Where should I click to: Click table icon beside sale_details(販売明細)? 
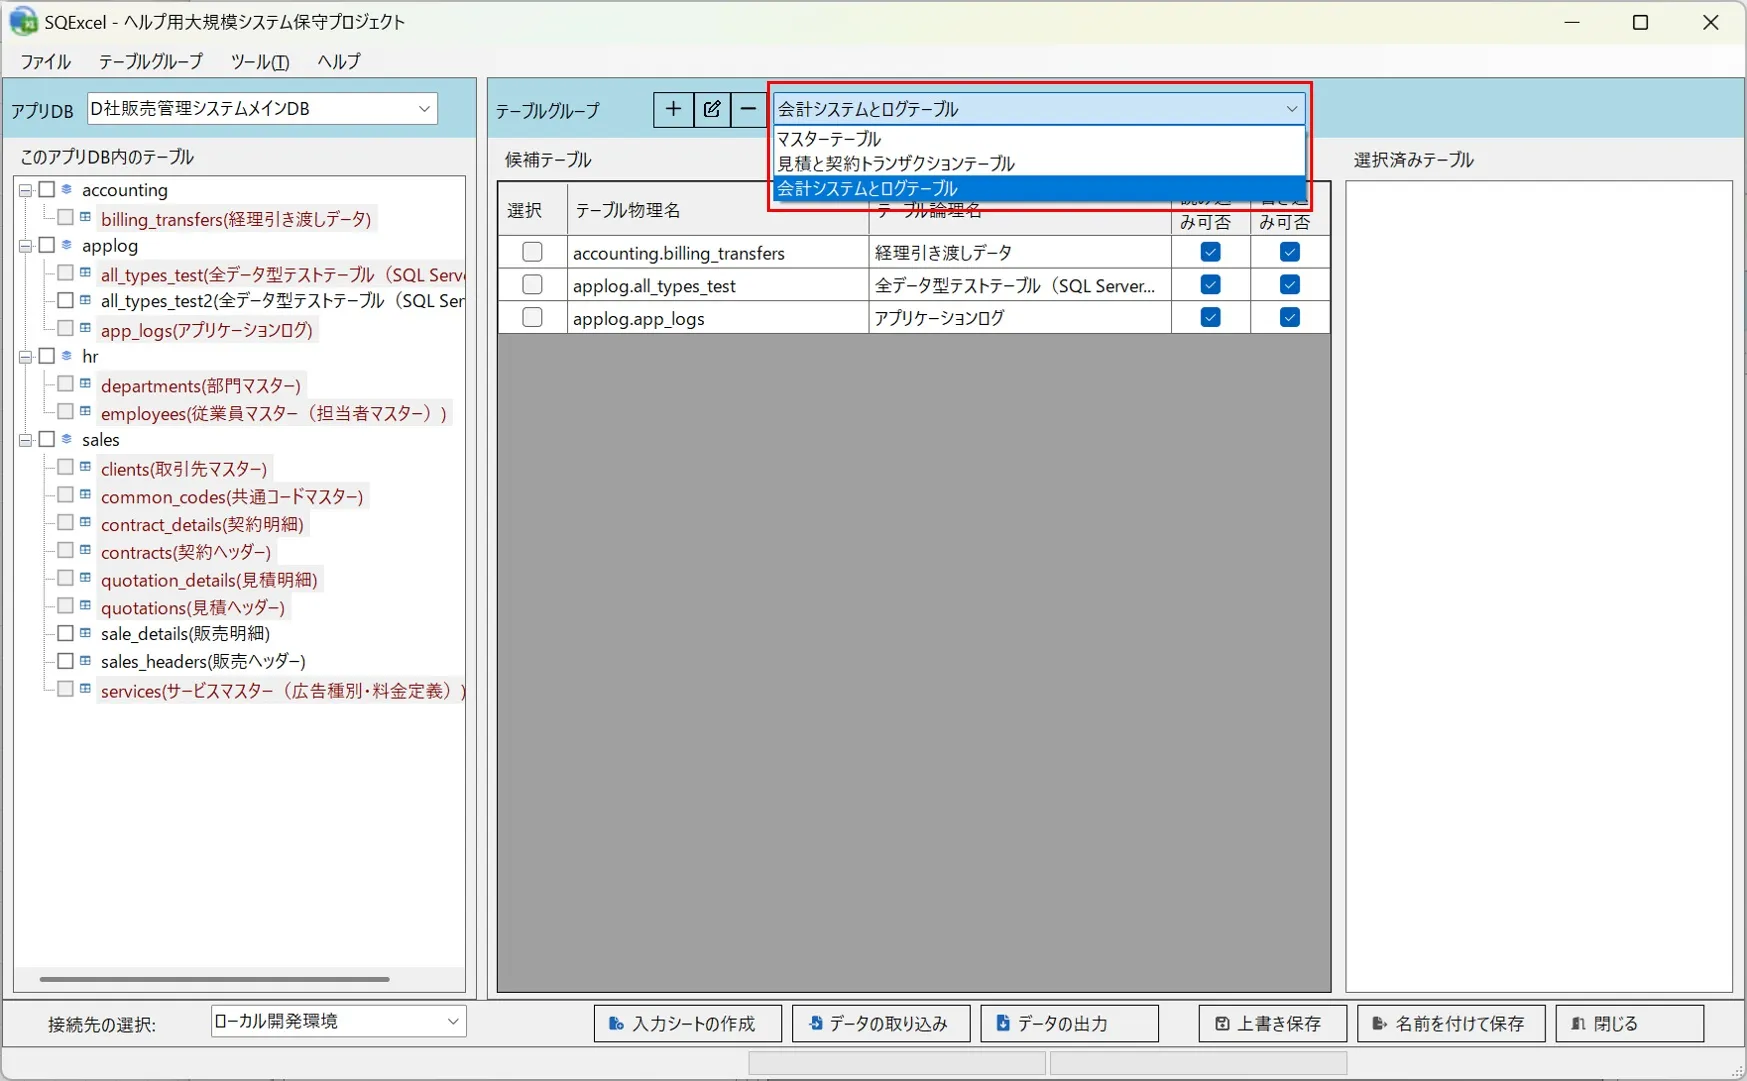pos(86,633)
